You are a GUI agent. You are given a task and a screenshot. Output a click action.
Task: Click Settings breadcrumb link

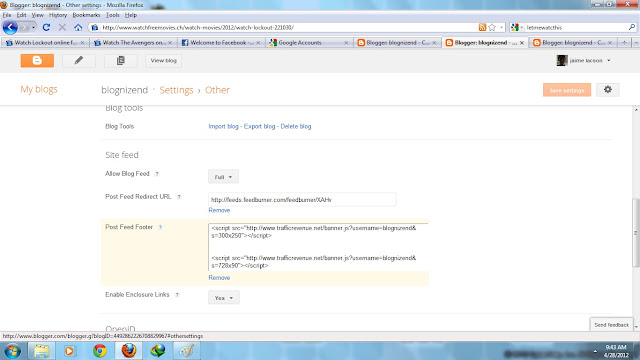(176, 90)
